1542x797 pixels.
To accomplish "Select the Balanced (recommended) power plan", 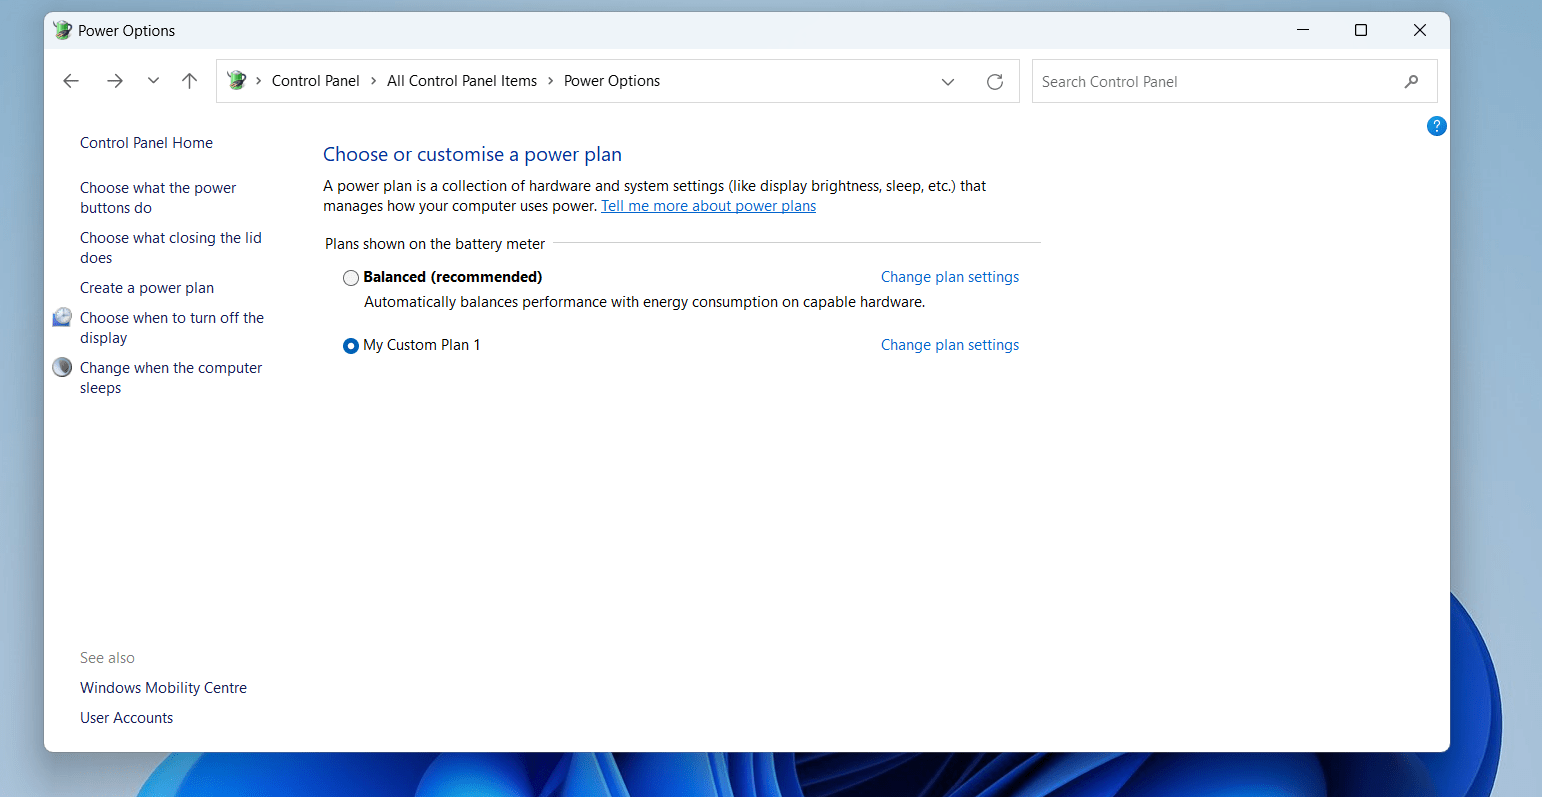I will [x=351, y=278].
